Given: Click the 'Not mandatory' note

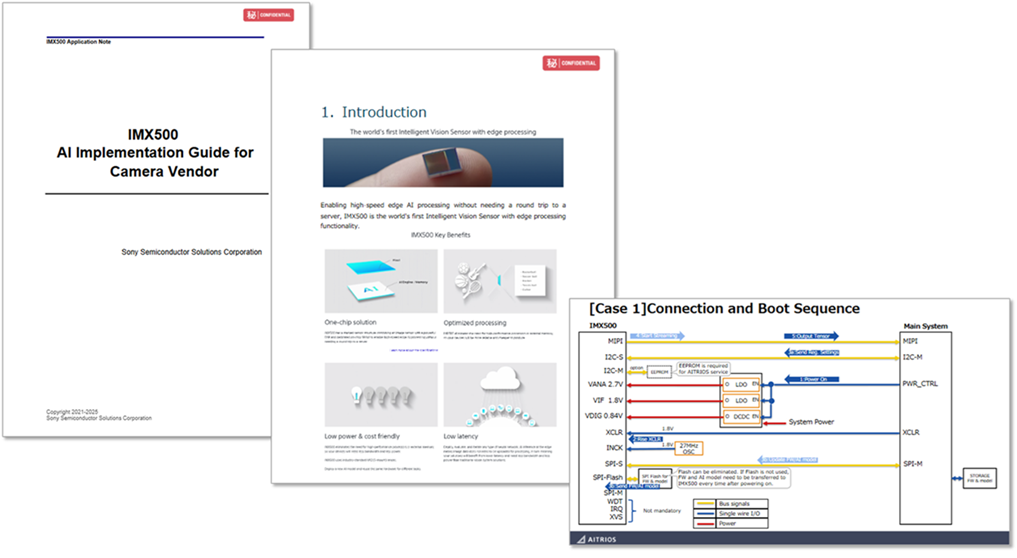Looking at the screenshot, I should tap(662, 511).
